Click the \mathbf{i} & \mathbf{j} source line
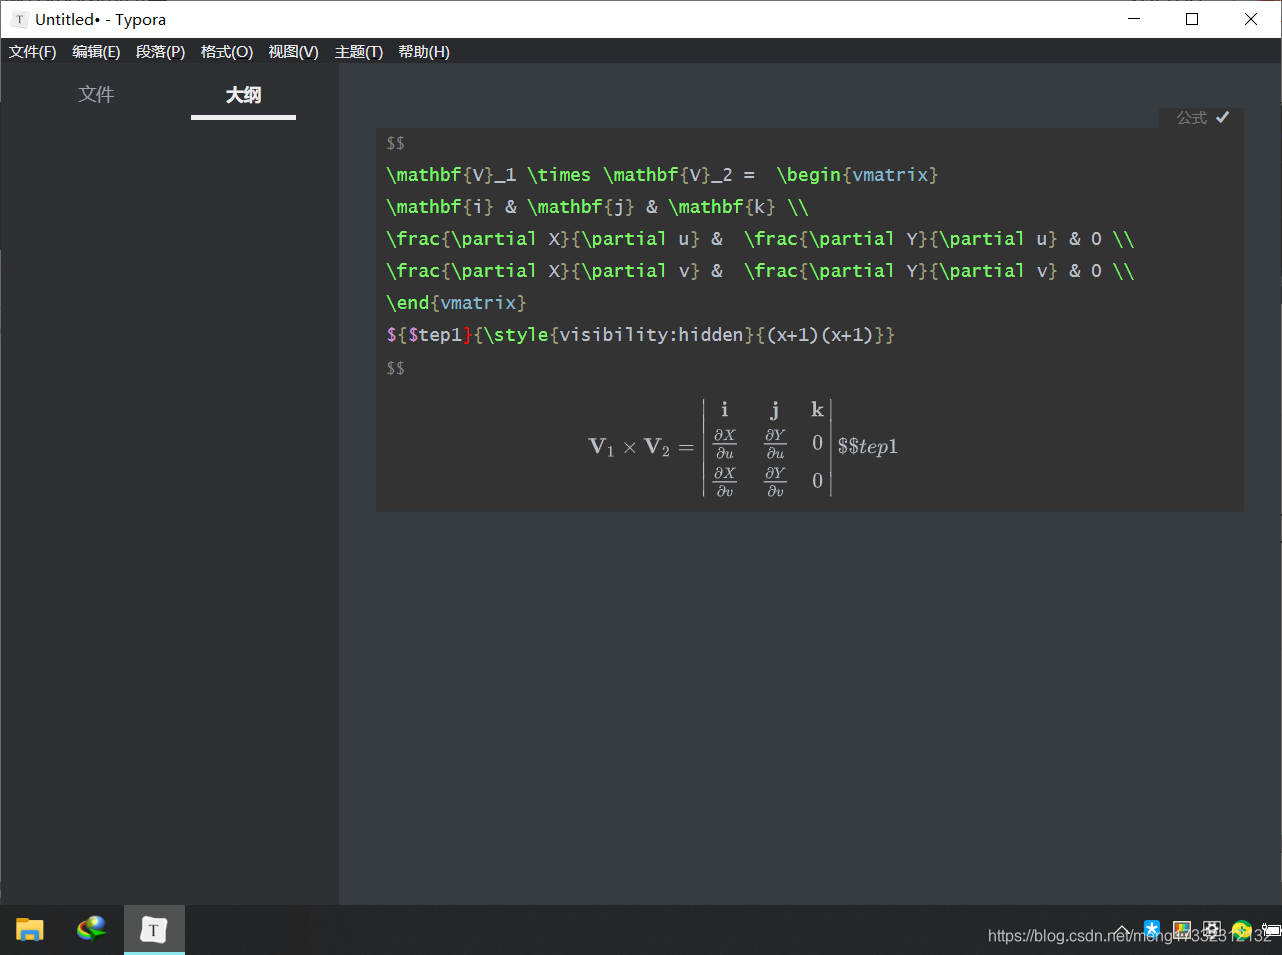Image resolution: width=1282 pixels, height=955 pixels. (597, 207)
